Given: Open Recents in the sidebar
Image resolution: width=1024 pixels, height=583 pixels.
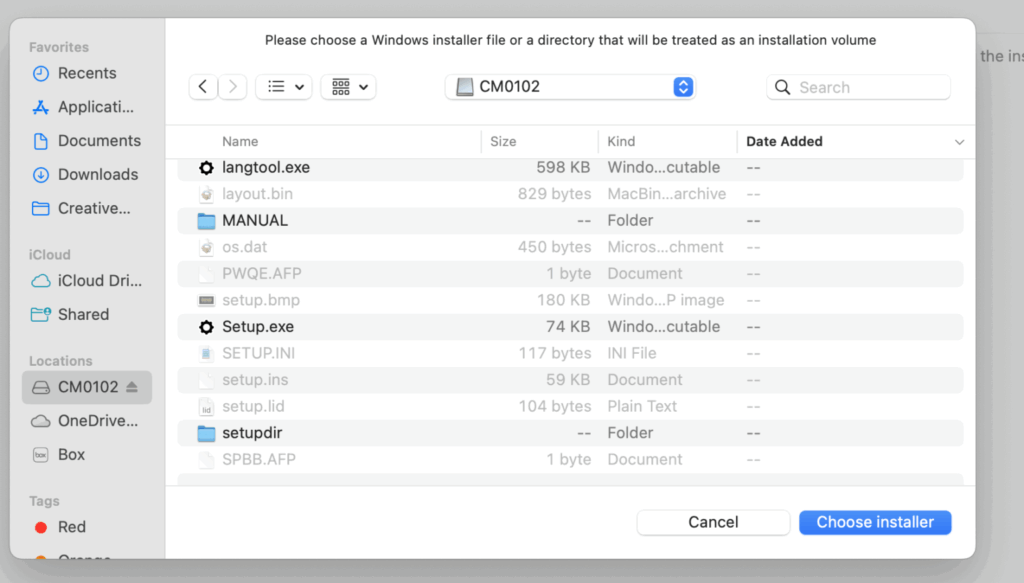Looking at the screenshot, I should point(86,73).
